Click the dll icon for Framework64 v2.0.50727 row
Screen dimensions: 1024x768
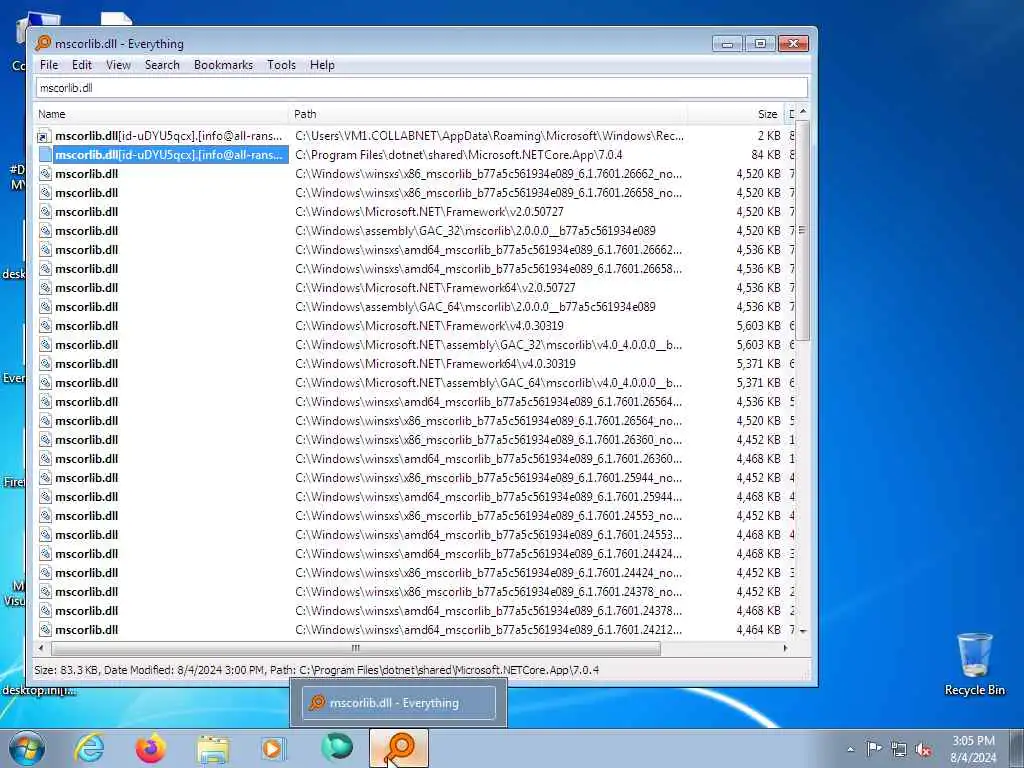pyautogui.click(x=44, y=287)
